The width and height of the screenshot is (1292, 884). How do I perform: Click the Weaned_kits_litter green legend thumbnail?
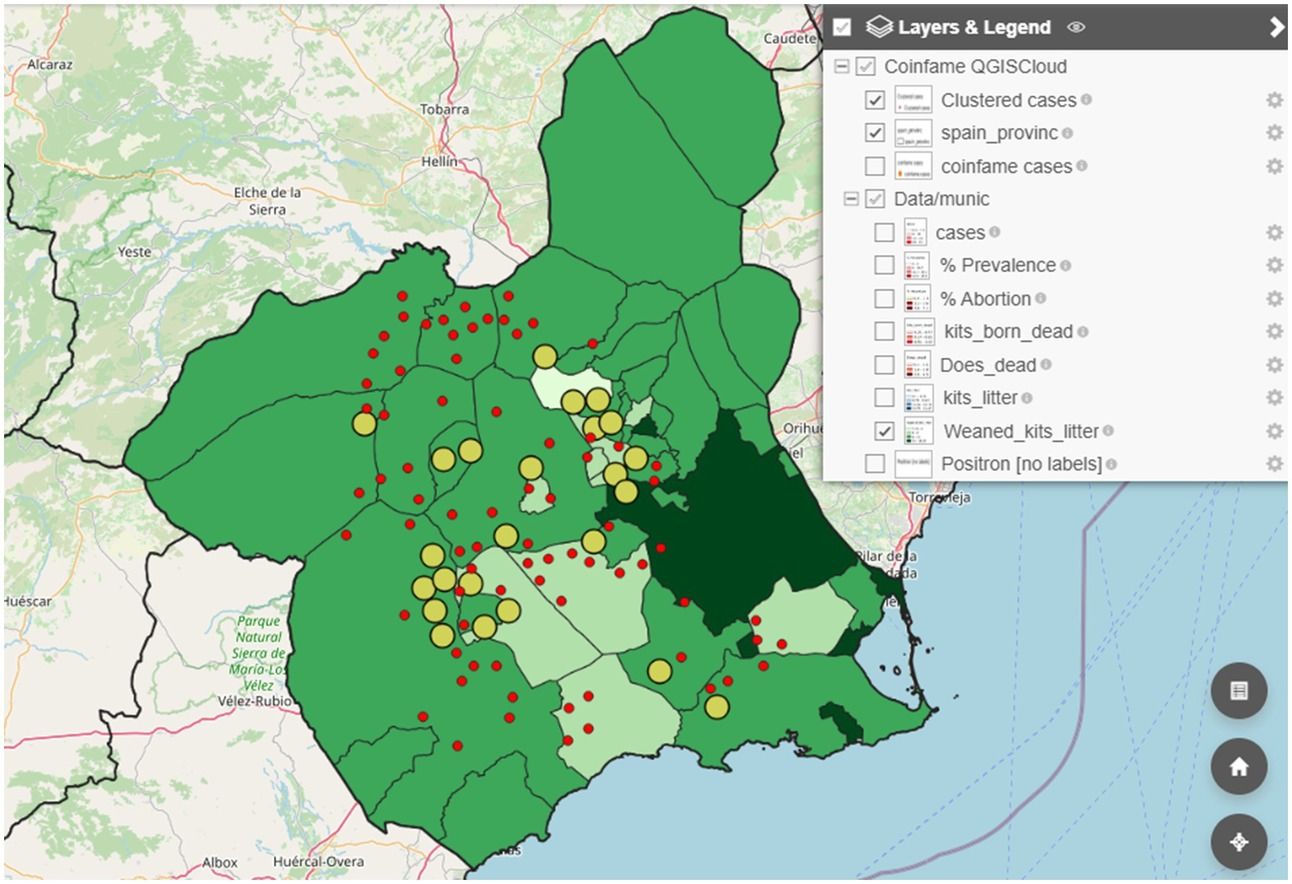918,431
